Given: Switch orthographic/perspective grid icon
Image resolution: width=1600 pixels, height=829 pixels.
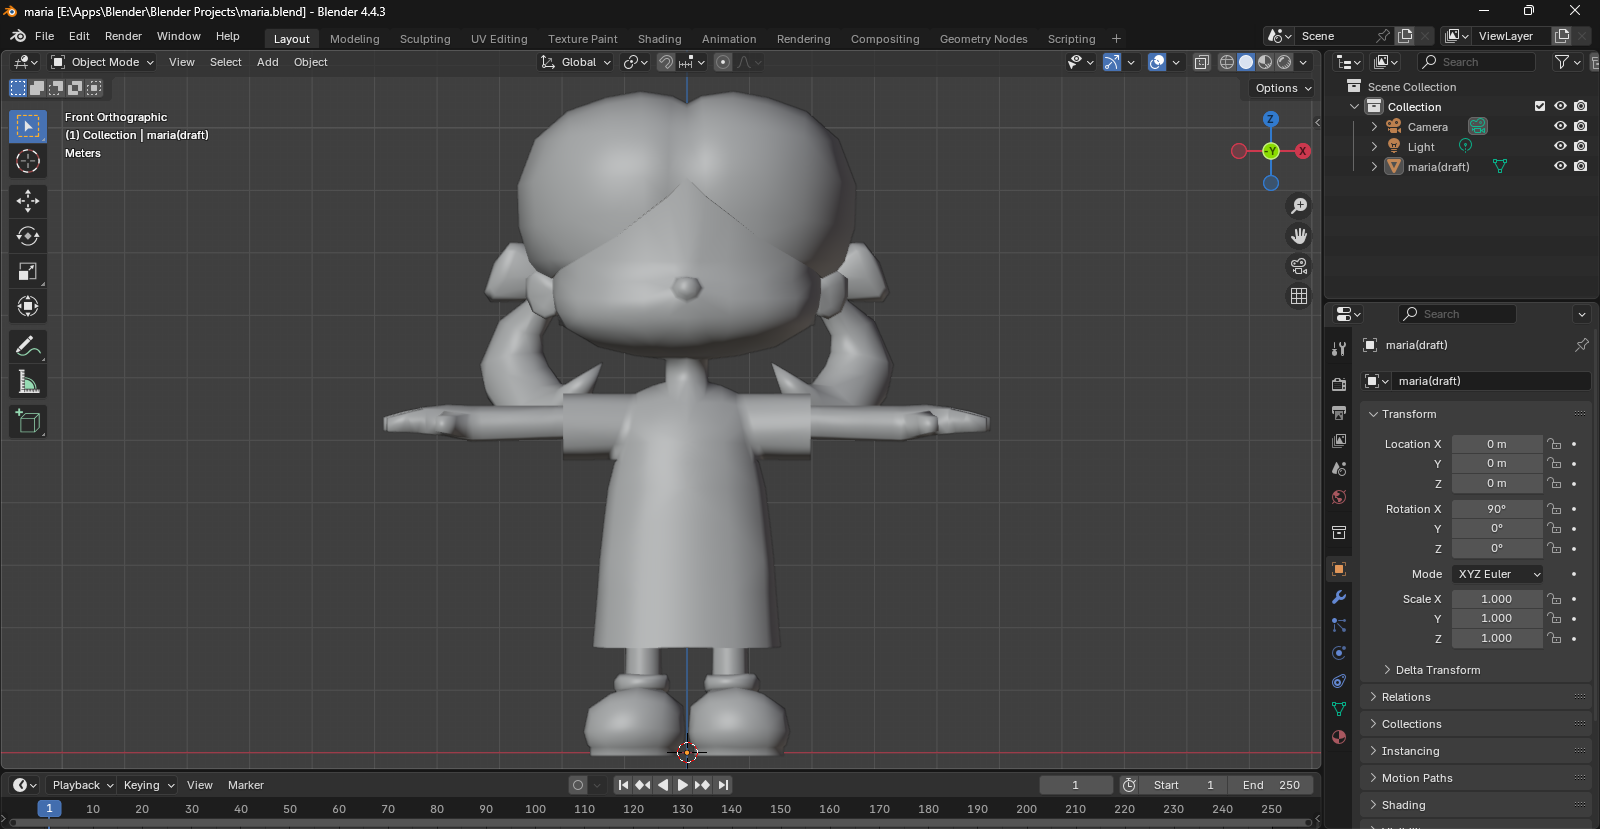Looking at the screenshot, I should point(1299,296).
